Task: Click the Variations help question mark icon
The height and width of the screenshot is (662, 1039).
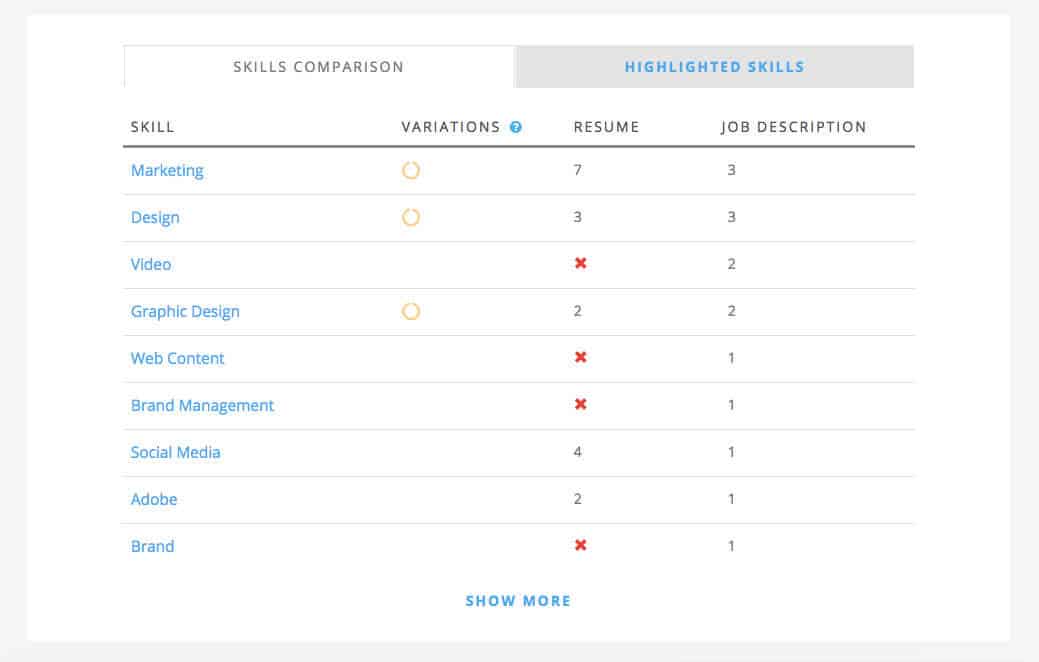Action: pyautogui.click(x=516, y=127)
